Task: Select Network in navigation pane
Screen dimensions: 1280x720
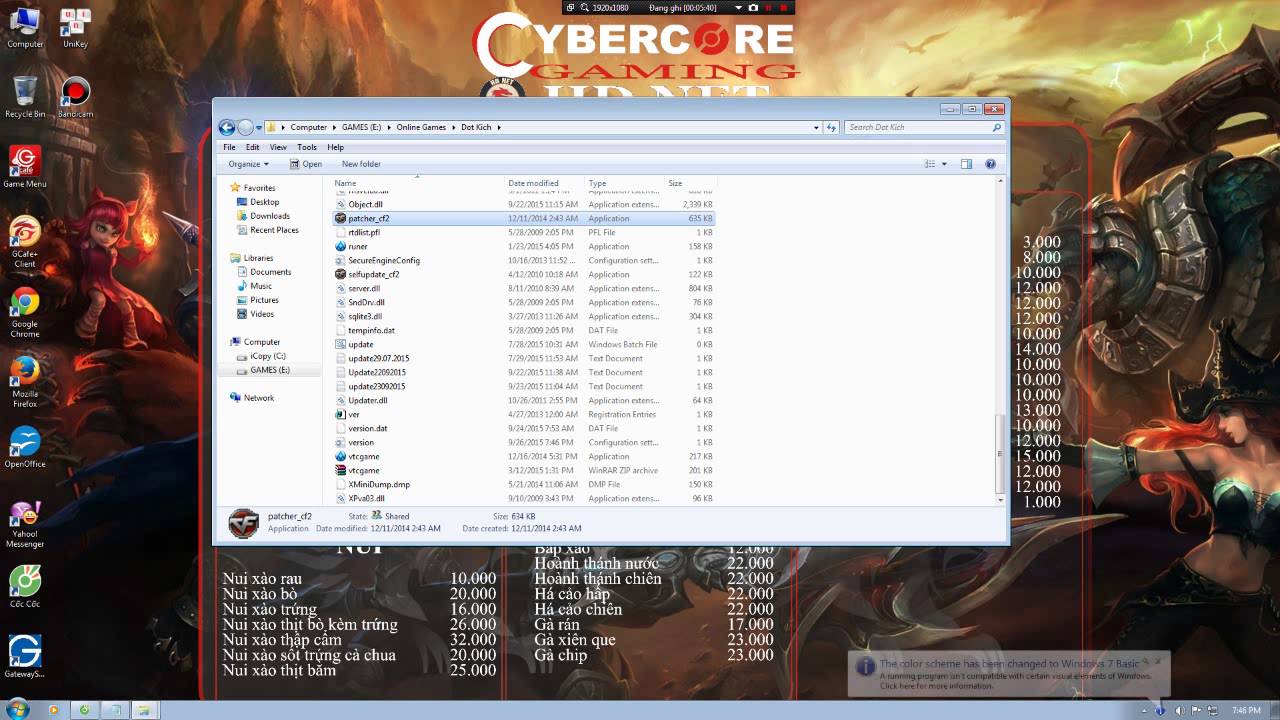Action: click(x=258, y=398)
